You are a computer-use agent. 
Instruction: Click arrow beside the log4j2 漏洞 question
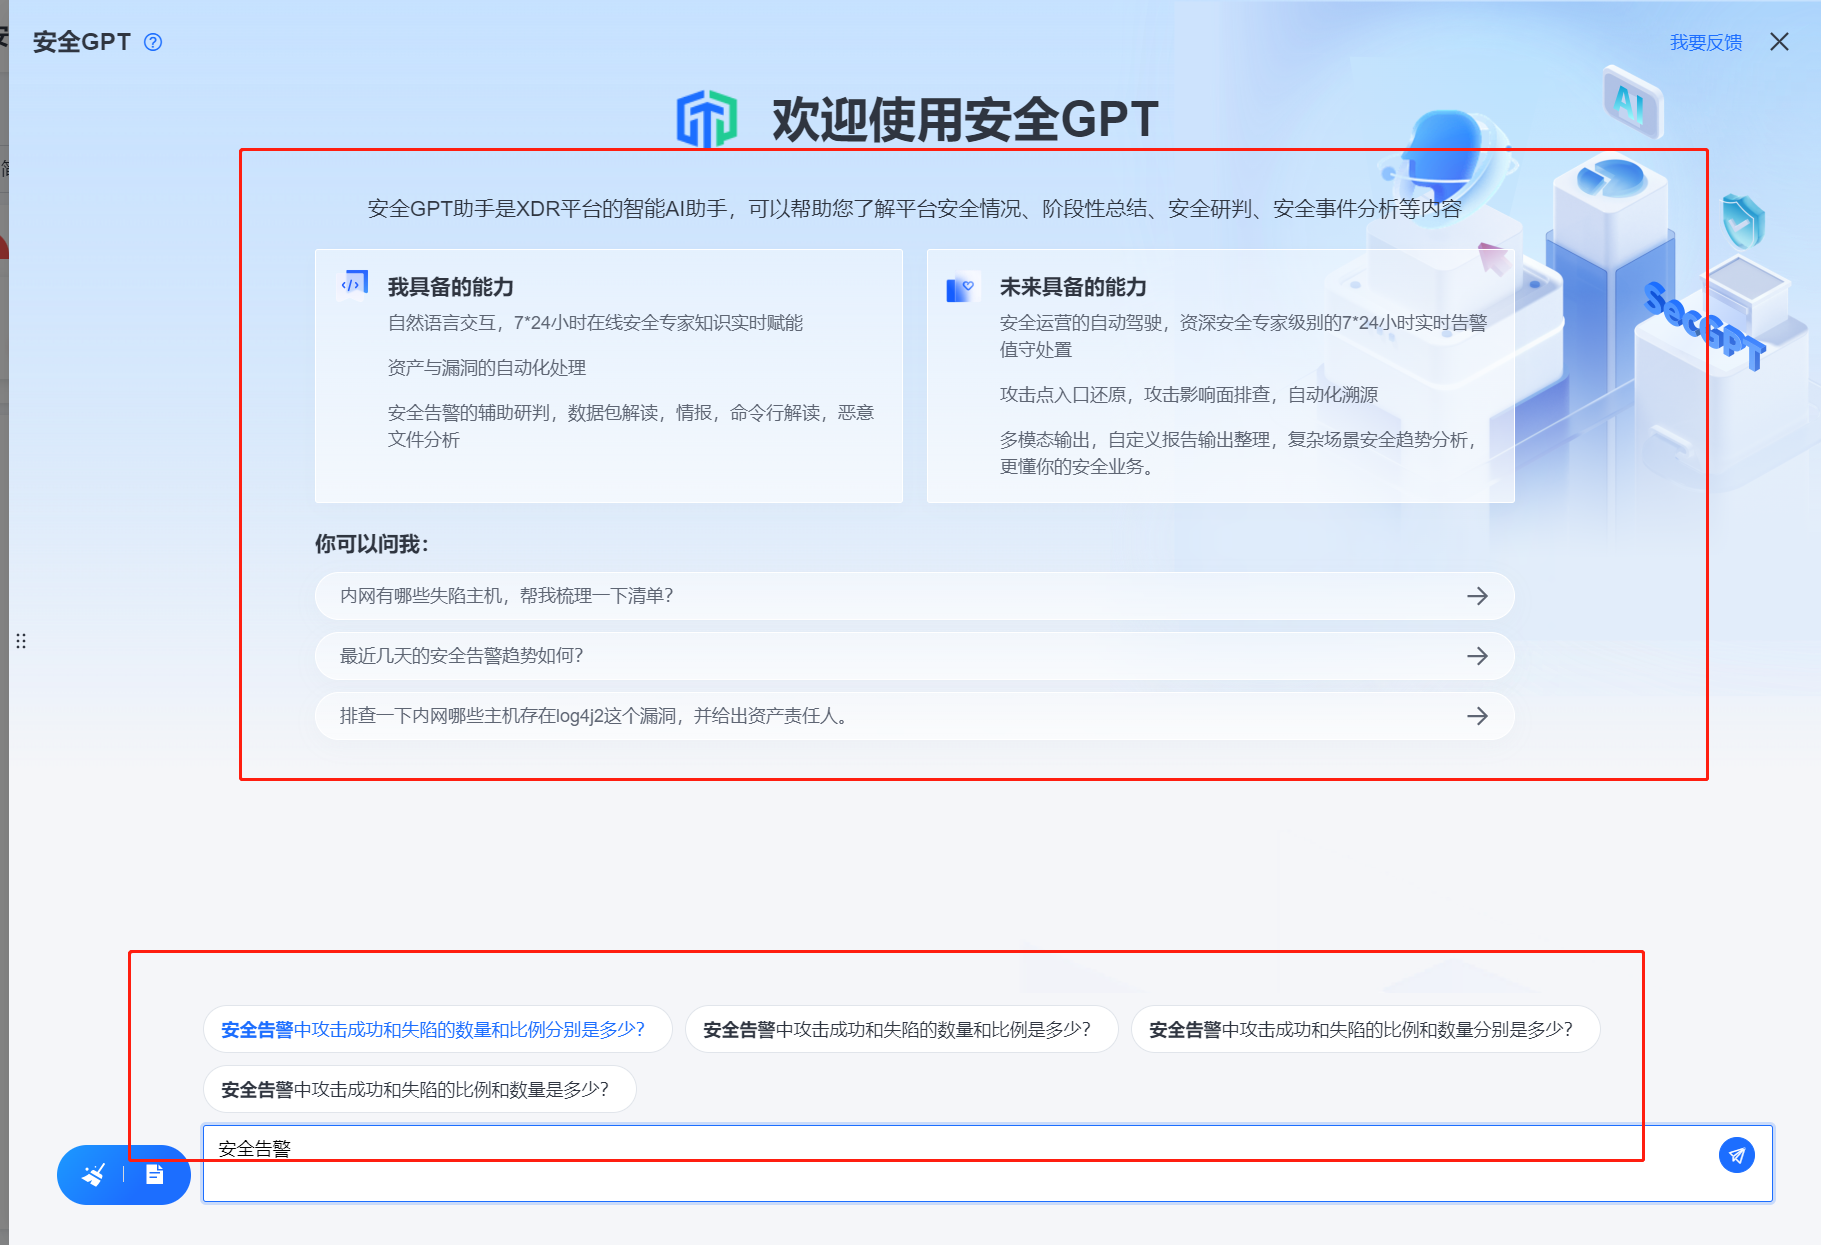[x=1477, y=716]
